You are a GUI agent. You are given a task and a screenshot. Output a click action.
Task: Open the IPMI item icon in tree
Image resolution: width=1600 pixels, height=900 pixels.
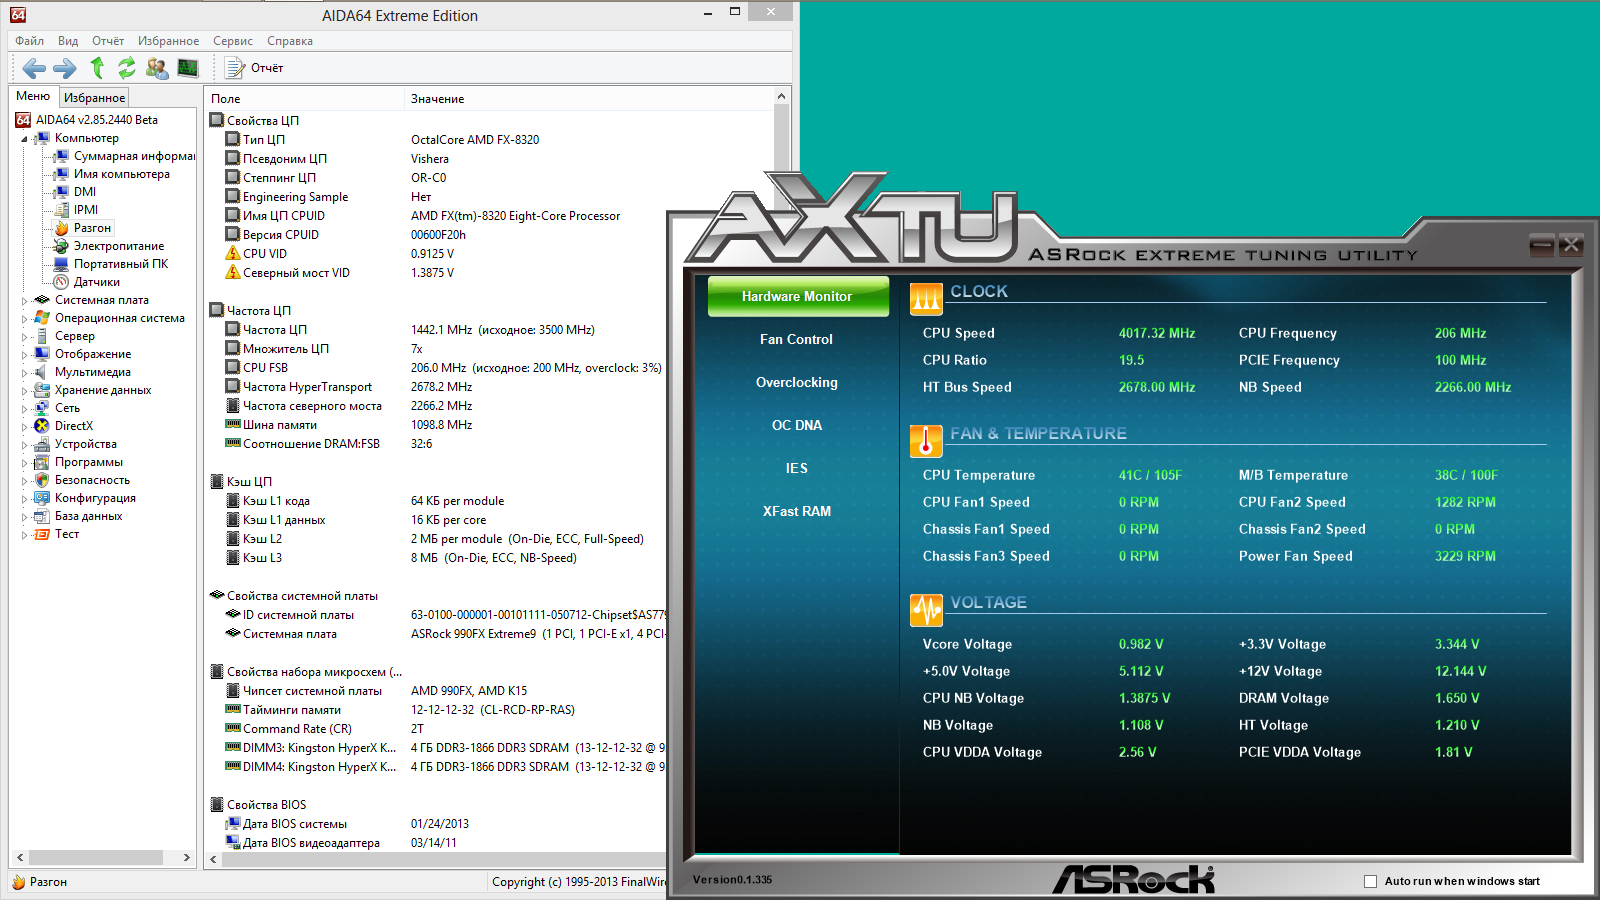coord(61,210)
